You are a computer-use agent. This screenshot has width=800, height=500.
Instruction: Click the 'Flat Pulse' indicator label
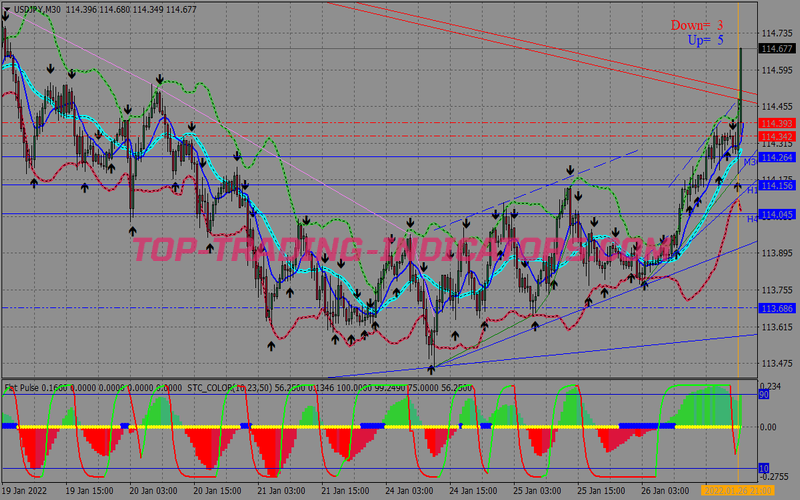click(x=21, y=388)
